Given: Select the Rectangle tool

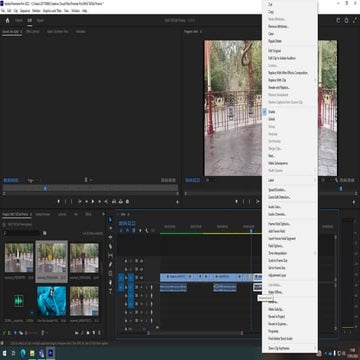Looking at the screenshot, I should pyautogui.click(x=110, y=273).
